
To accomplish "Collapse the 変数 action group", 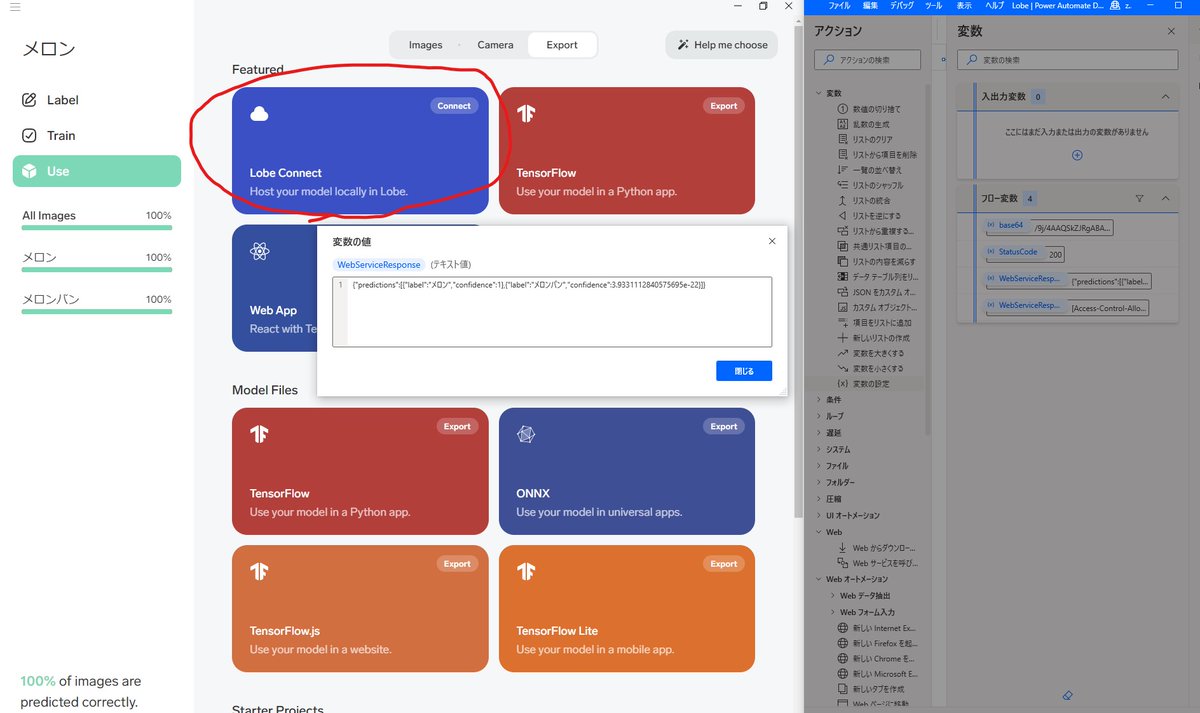I will [819, 93].
